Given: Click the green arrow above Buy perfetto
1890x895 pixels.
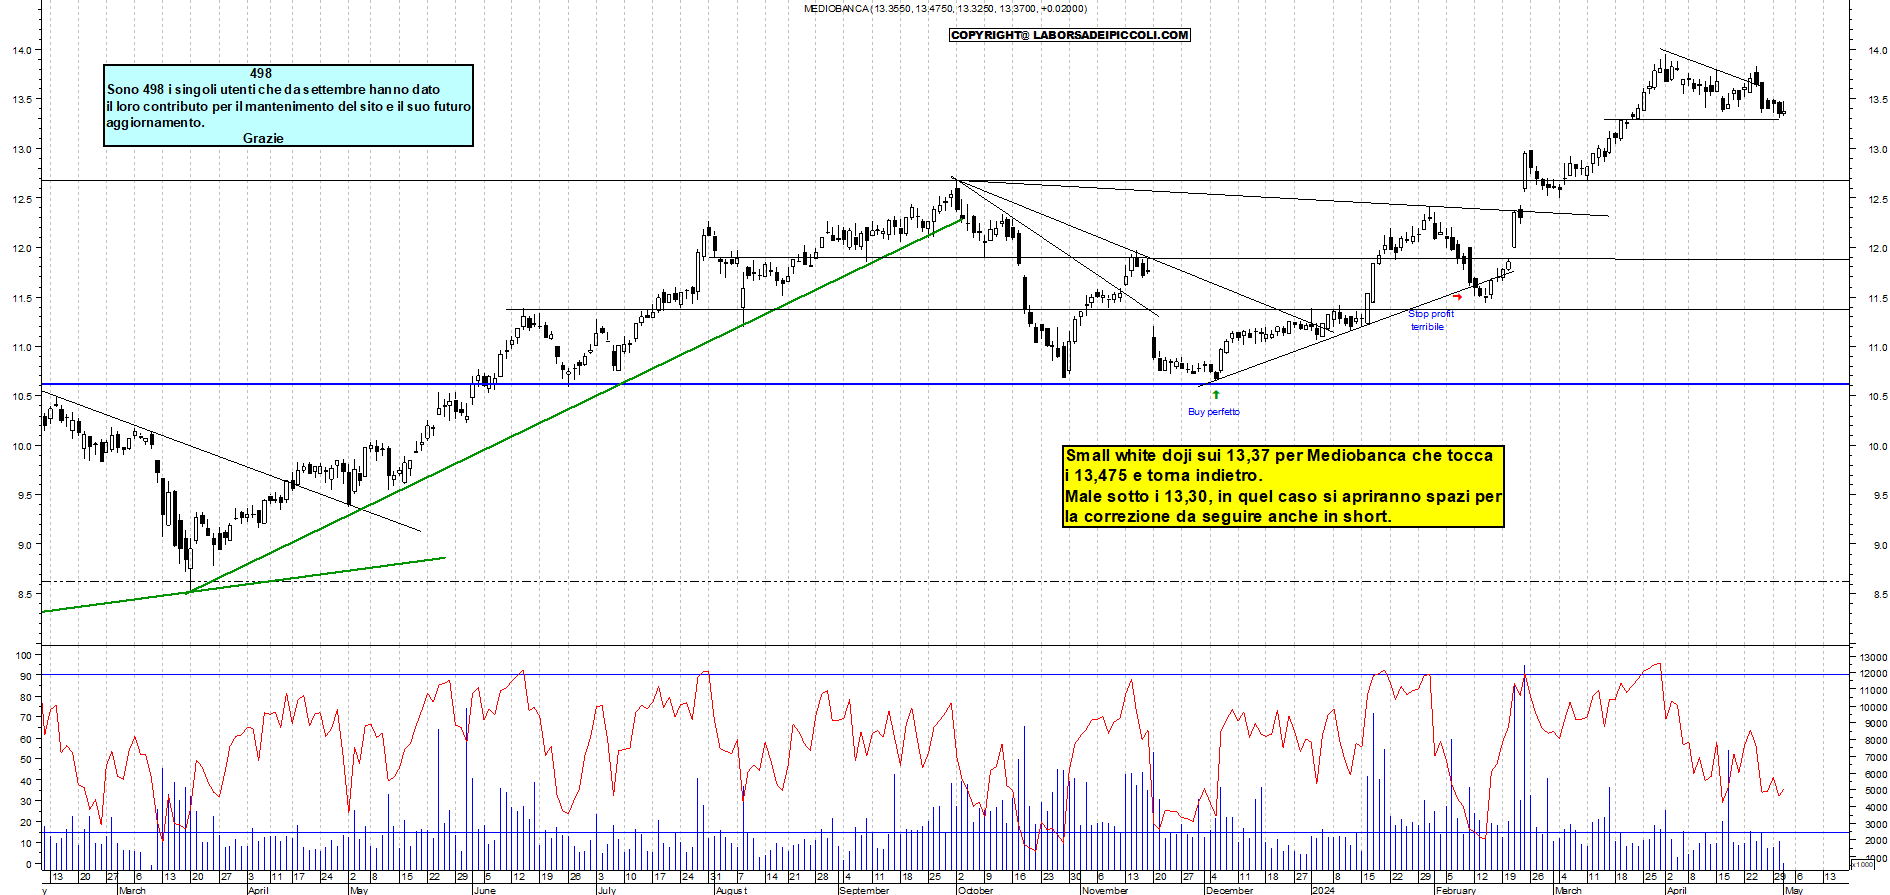Looking at the screenshot, I should click(1216, 395).
